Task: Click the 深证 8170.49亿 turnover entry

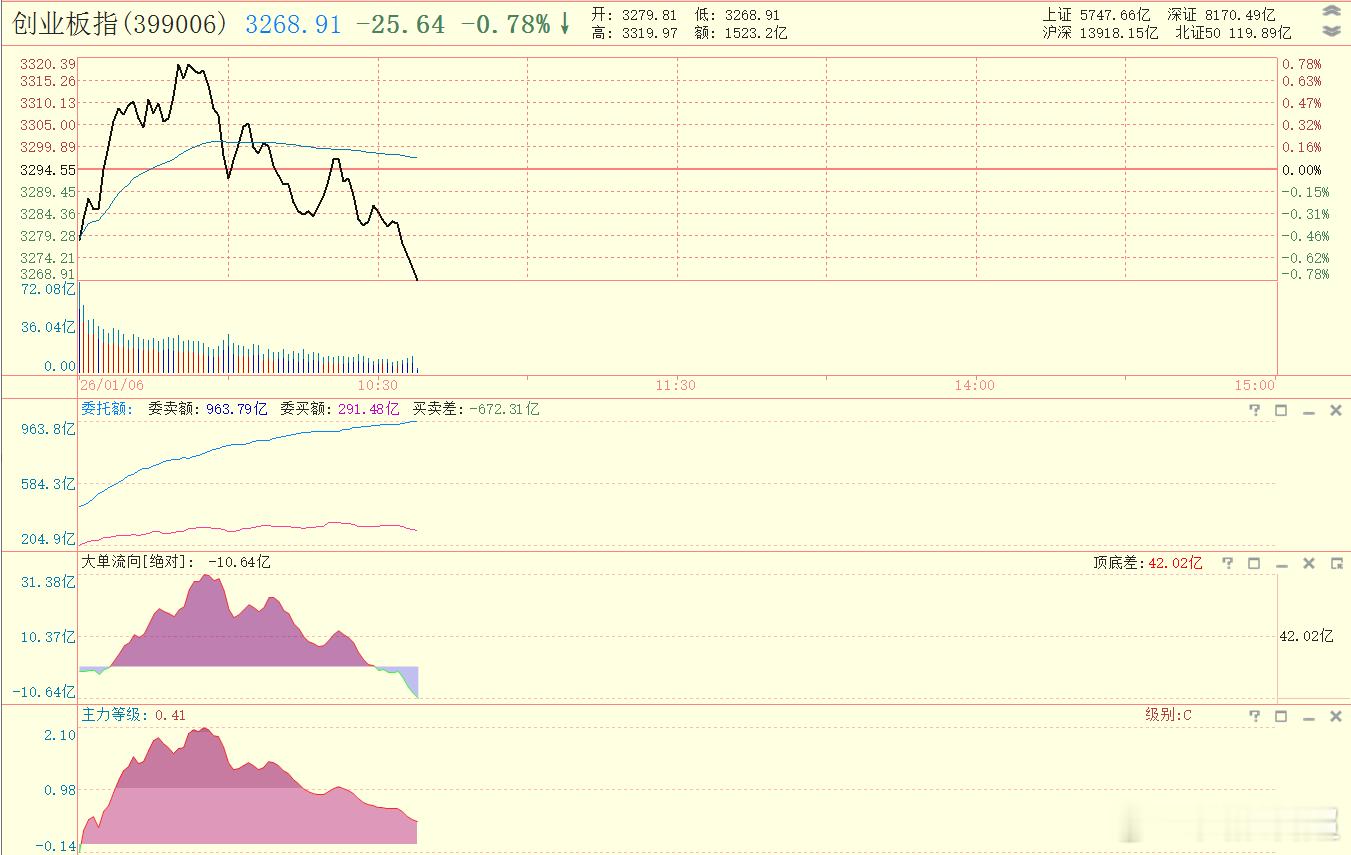Action: click(1221, 15)
